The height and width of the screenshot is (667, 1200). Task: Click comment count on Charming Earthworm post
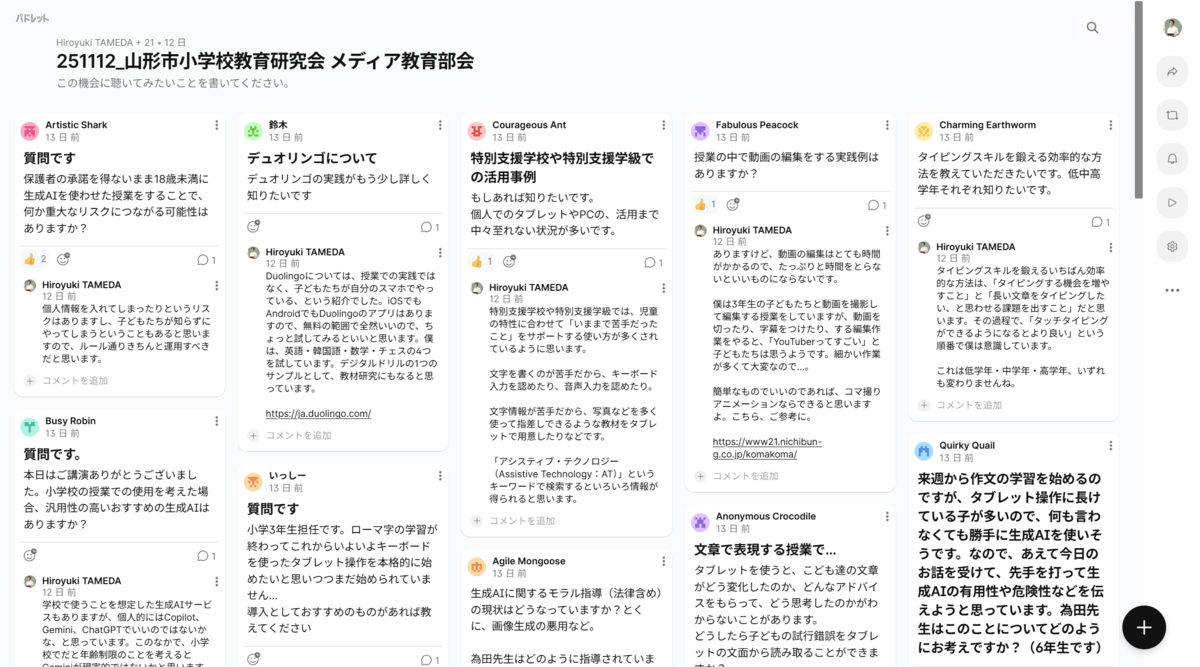[x=1100, y=222]
